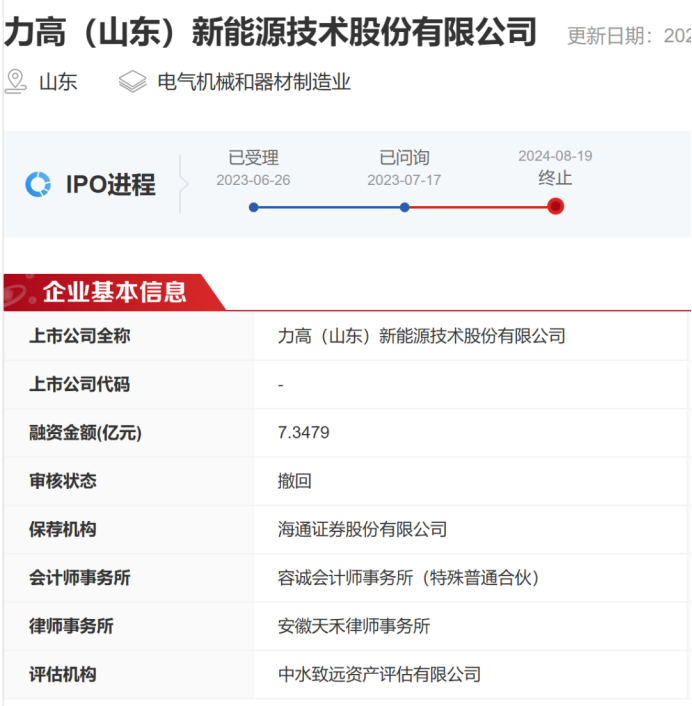Click the 终止 stage label
Image resolution: width=692 pixels, height=706 pixels.
(555, 178)
